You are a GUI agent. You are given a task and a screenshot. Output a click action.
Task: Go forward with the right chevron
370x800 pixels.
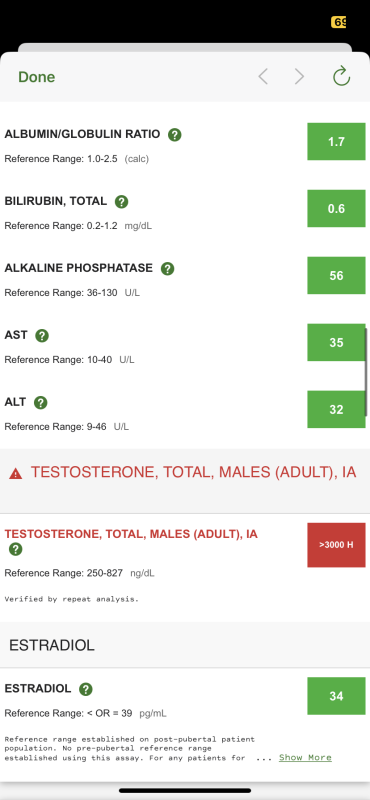click(300, 77)
